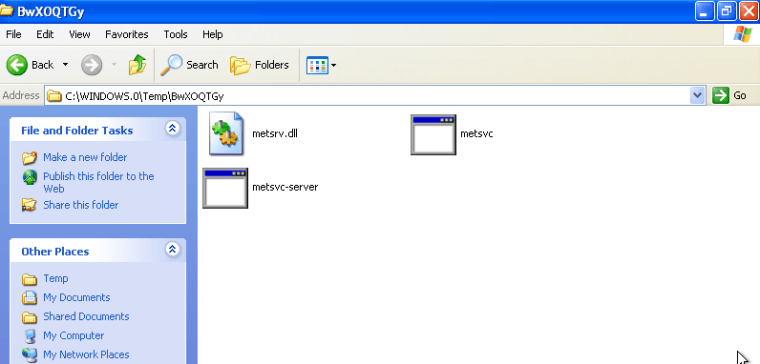The width and height of the screenshot is (760, 364).
Task: Open the Search pane
Action: tap(189, 64)
